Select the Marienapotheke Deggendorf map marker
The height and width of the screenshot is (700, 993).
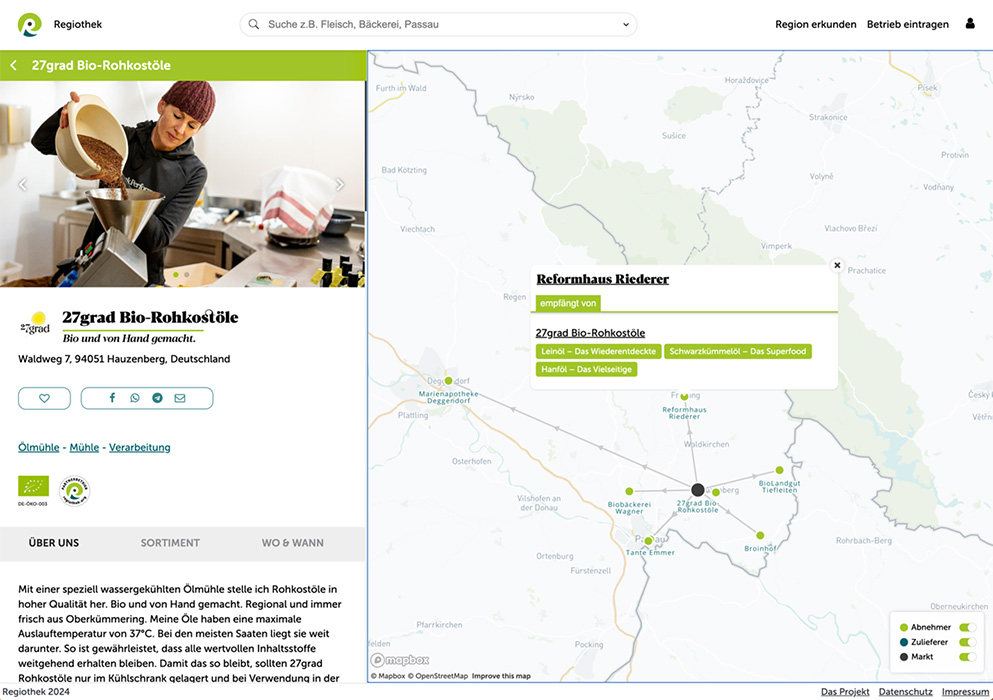tap(448, 381)
